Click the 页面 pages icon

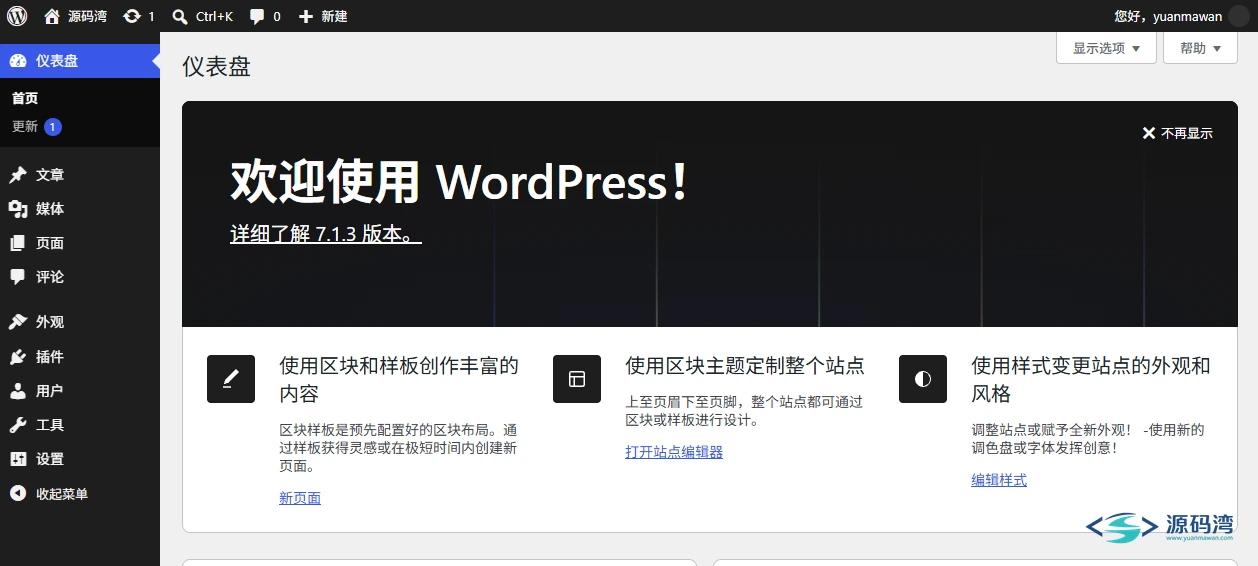(18, 243)
